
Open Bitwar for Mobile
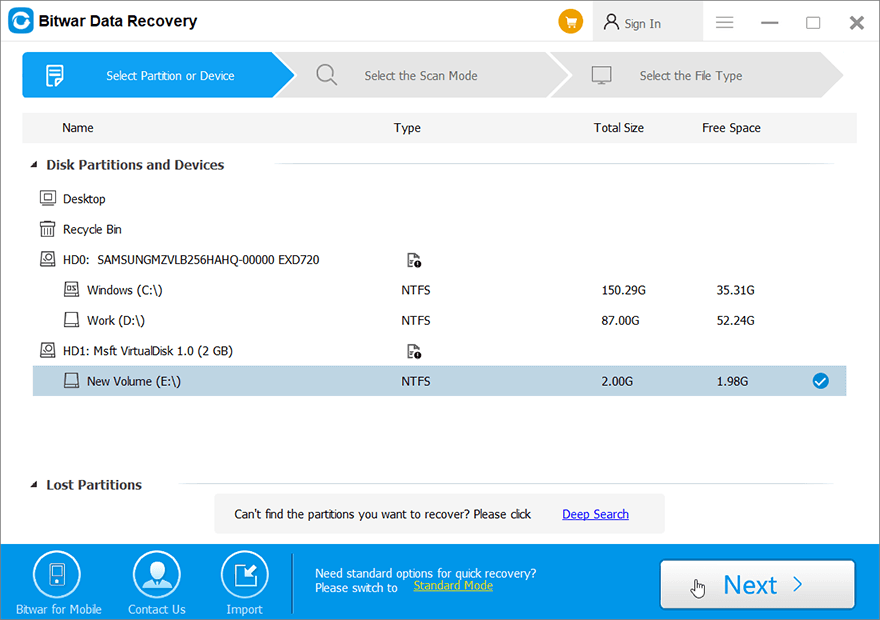tap(56, 576)
